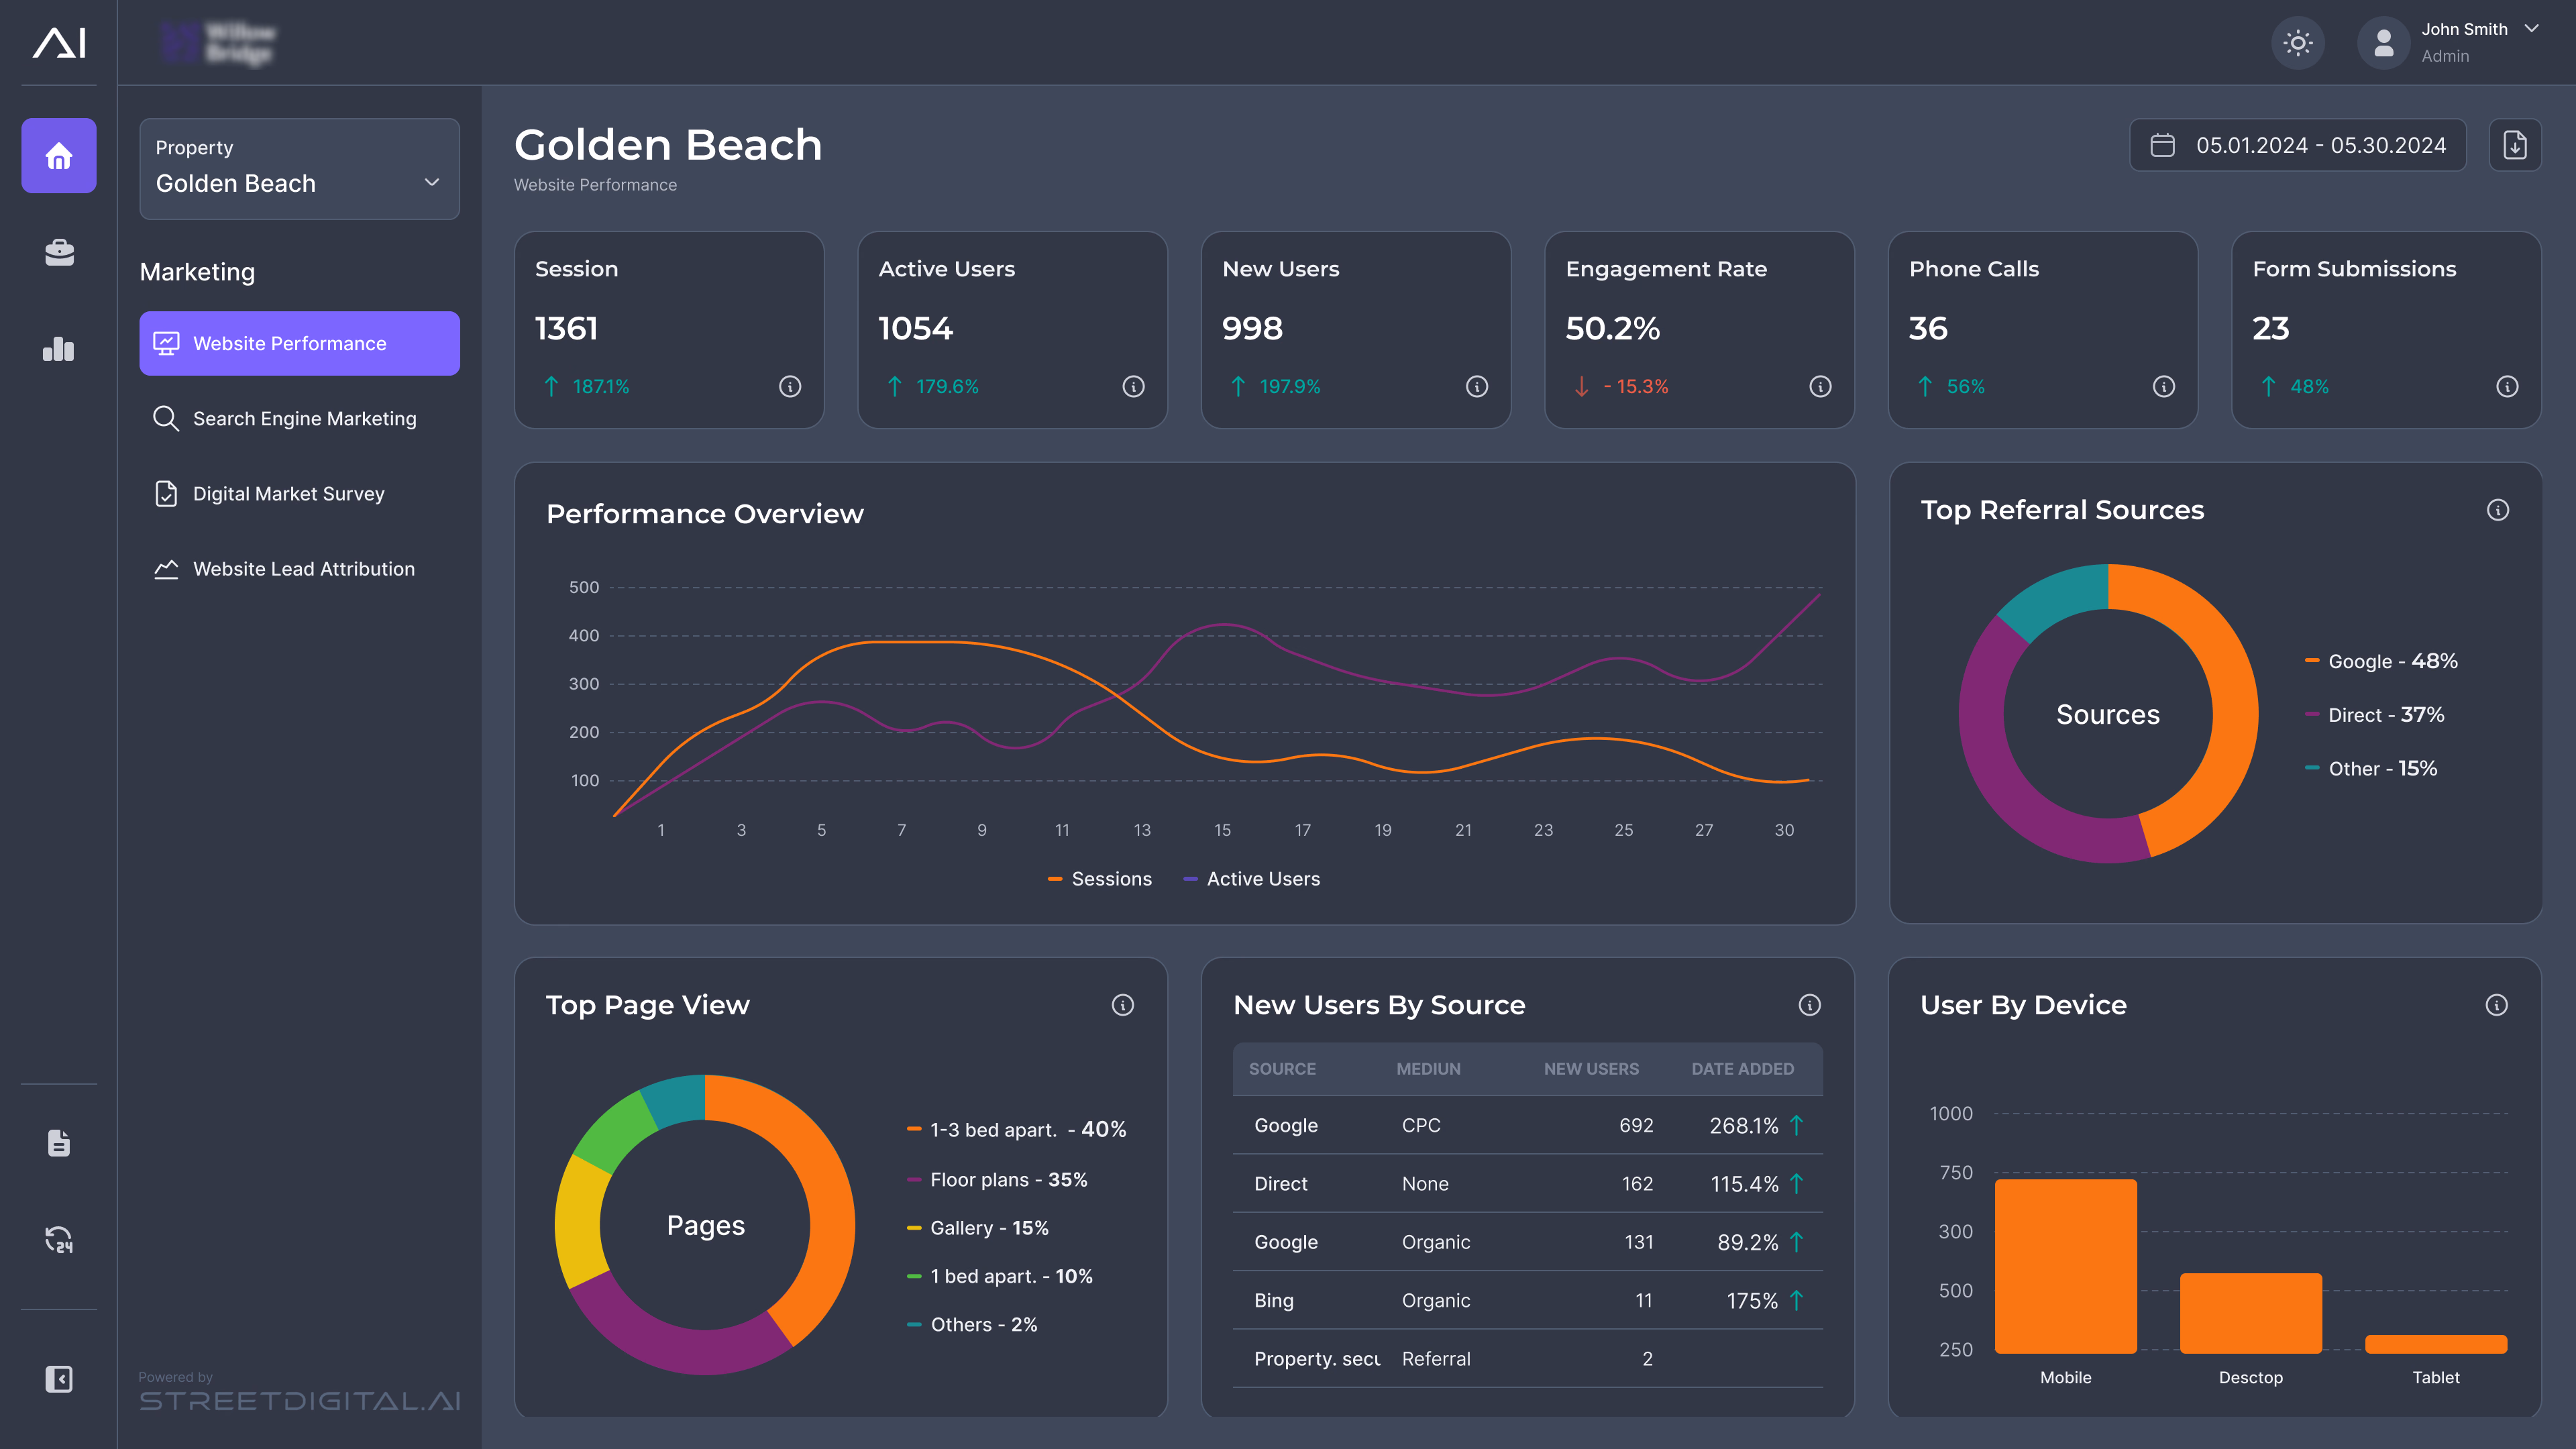Screen dimensions: 2576x1449
Task: Click the Gallery - 15% legend entry
Action: (x=978, y=1228)
